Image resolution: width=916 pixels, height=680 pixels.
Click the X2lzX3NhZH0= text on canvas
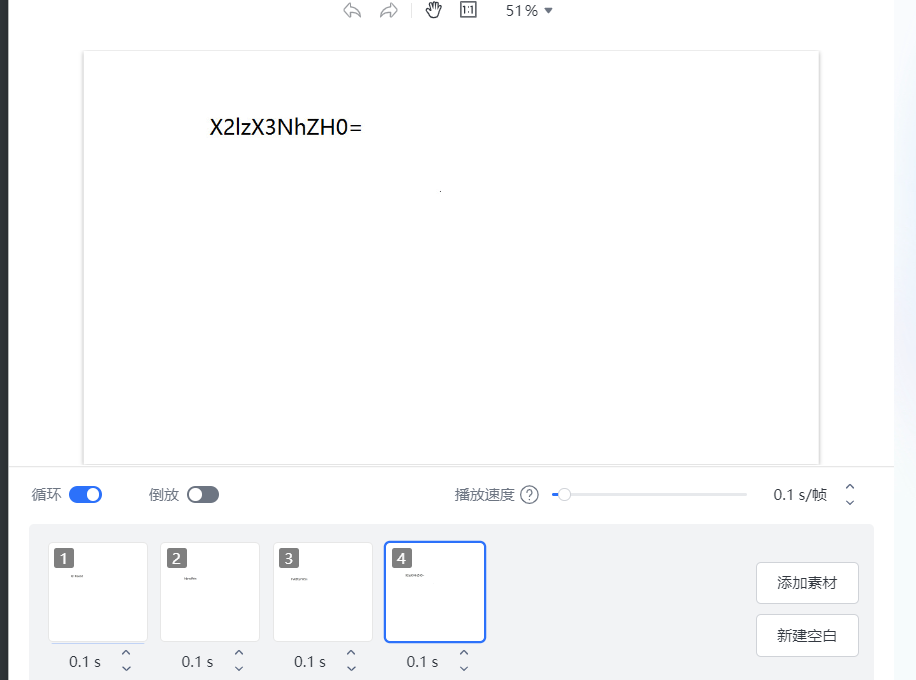pos(286,127)
